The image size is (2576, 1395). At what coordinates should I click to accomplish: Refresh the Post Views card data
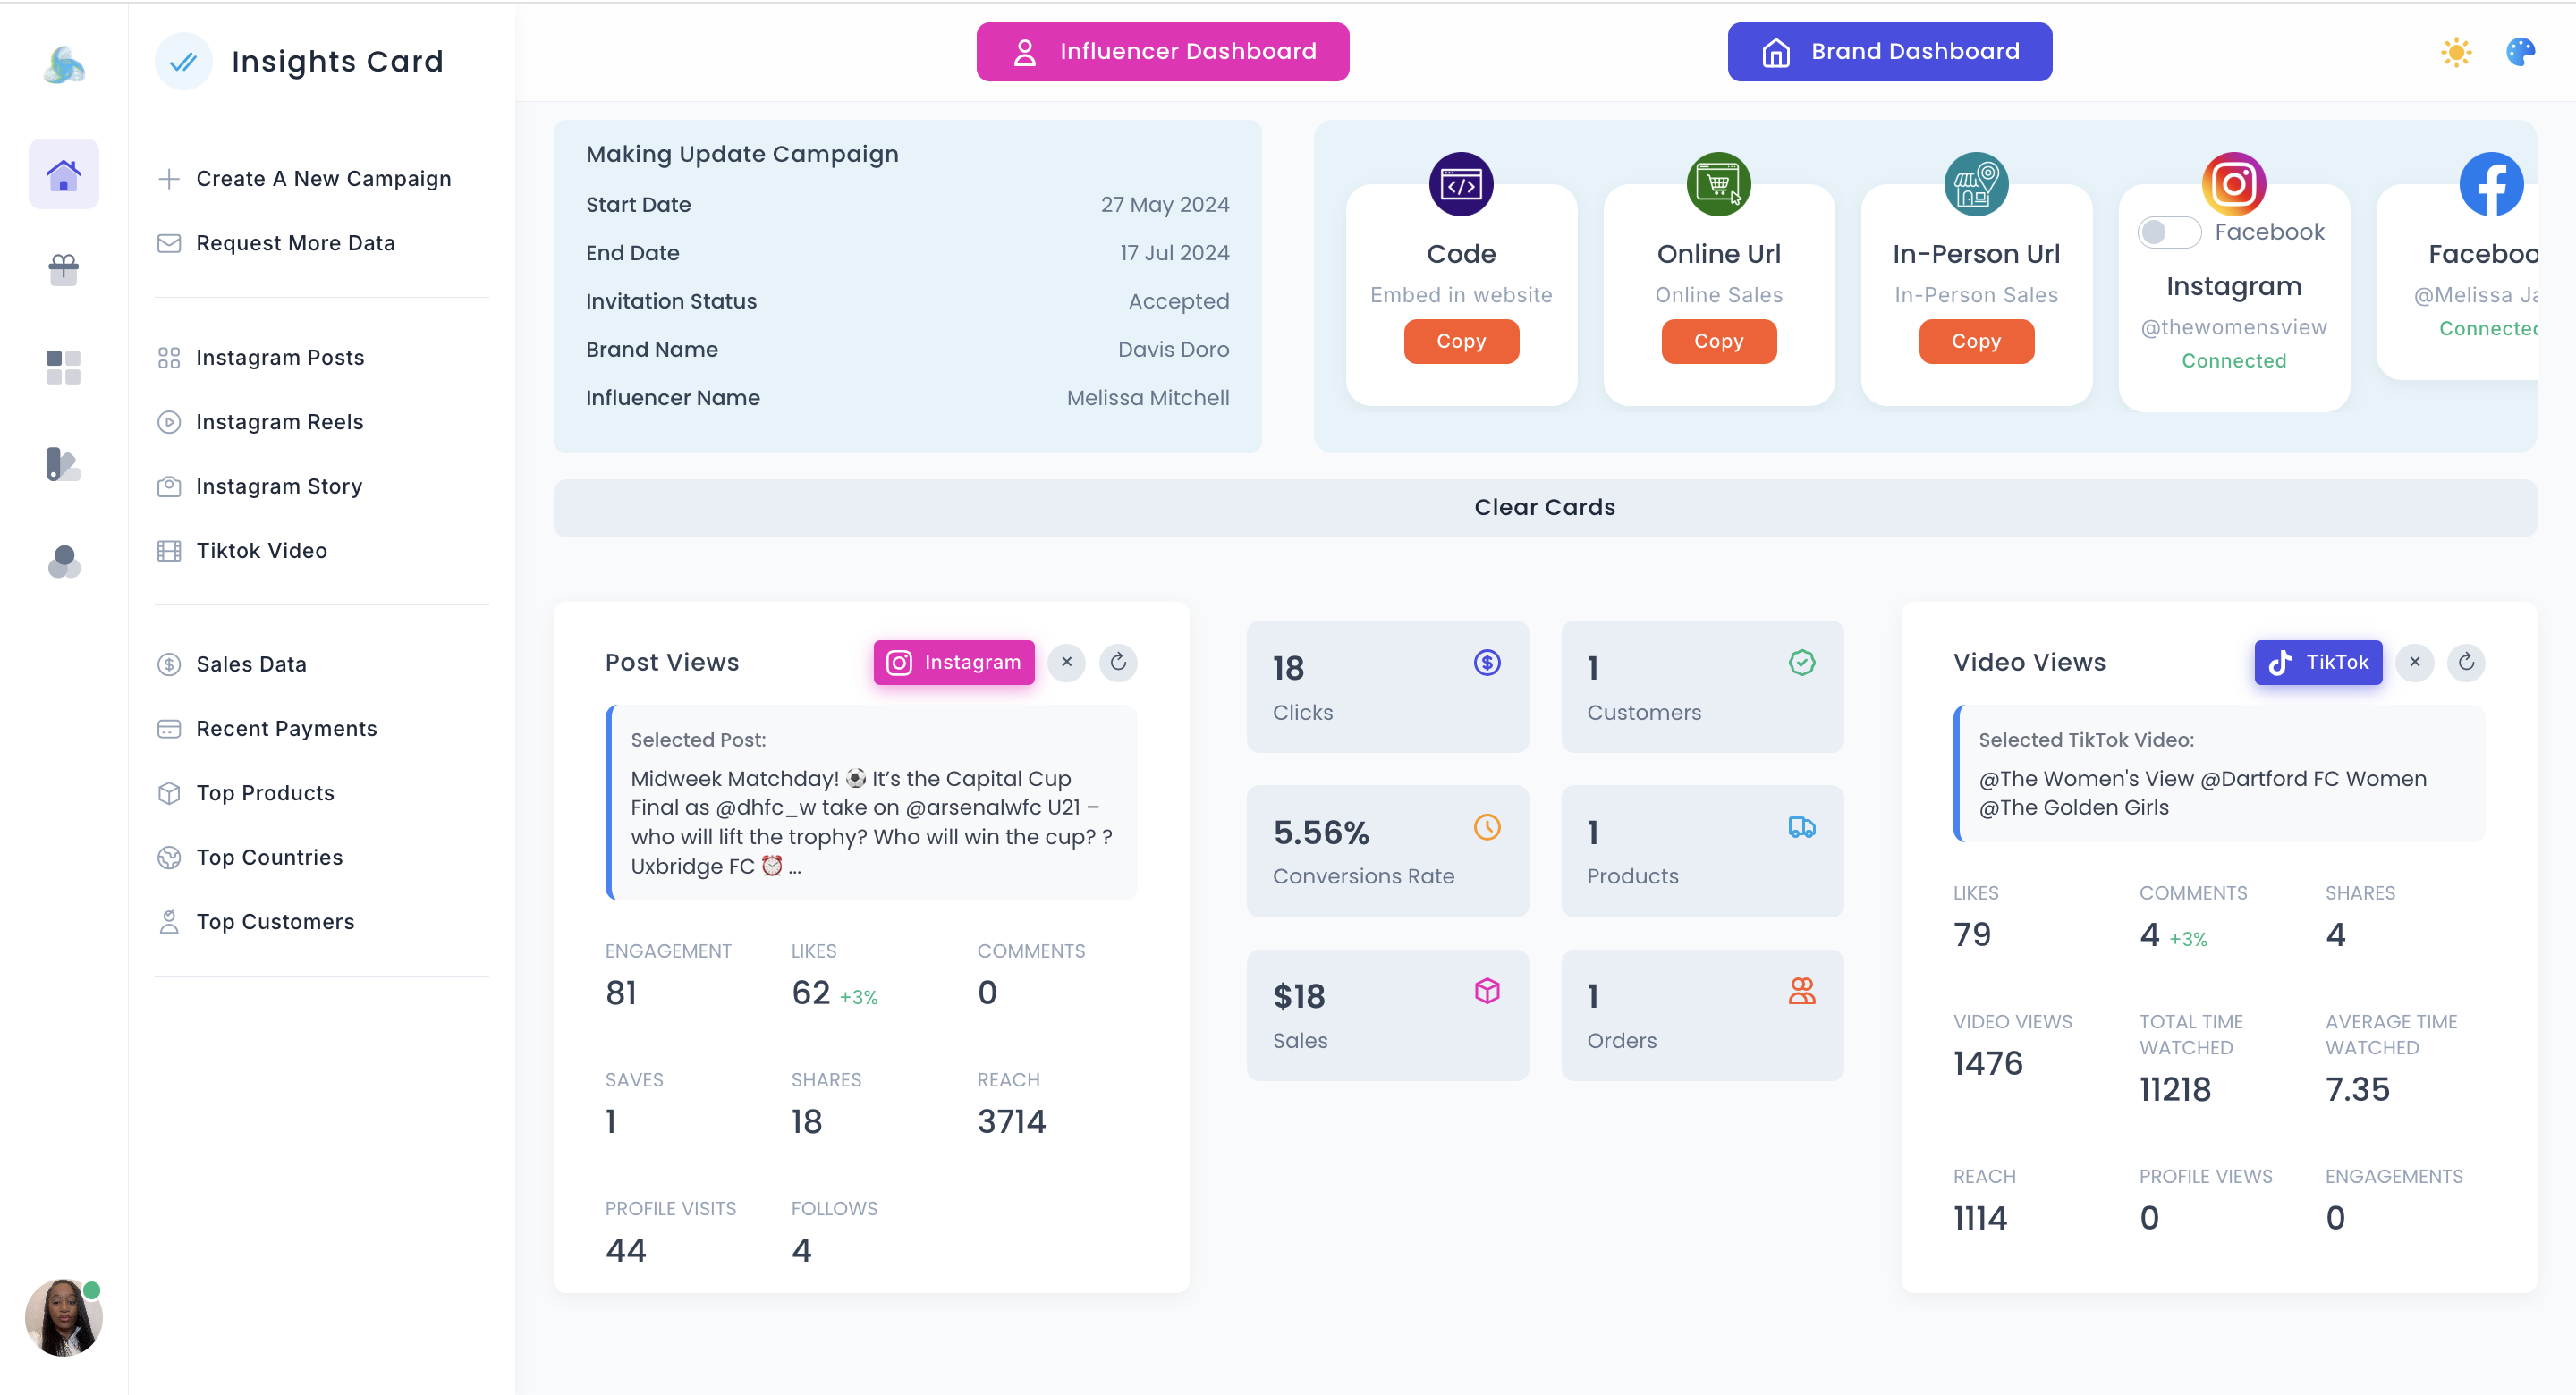click(1118, 662)
